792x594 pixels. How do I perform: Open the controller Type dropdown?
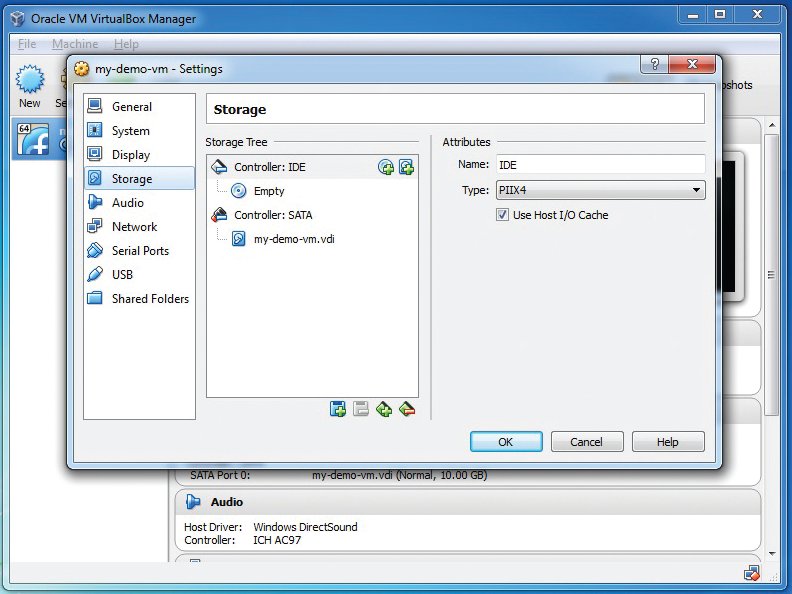click(x=599, y=190)
